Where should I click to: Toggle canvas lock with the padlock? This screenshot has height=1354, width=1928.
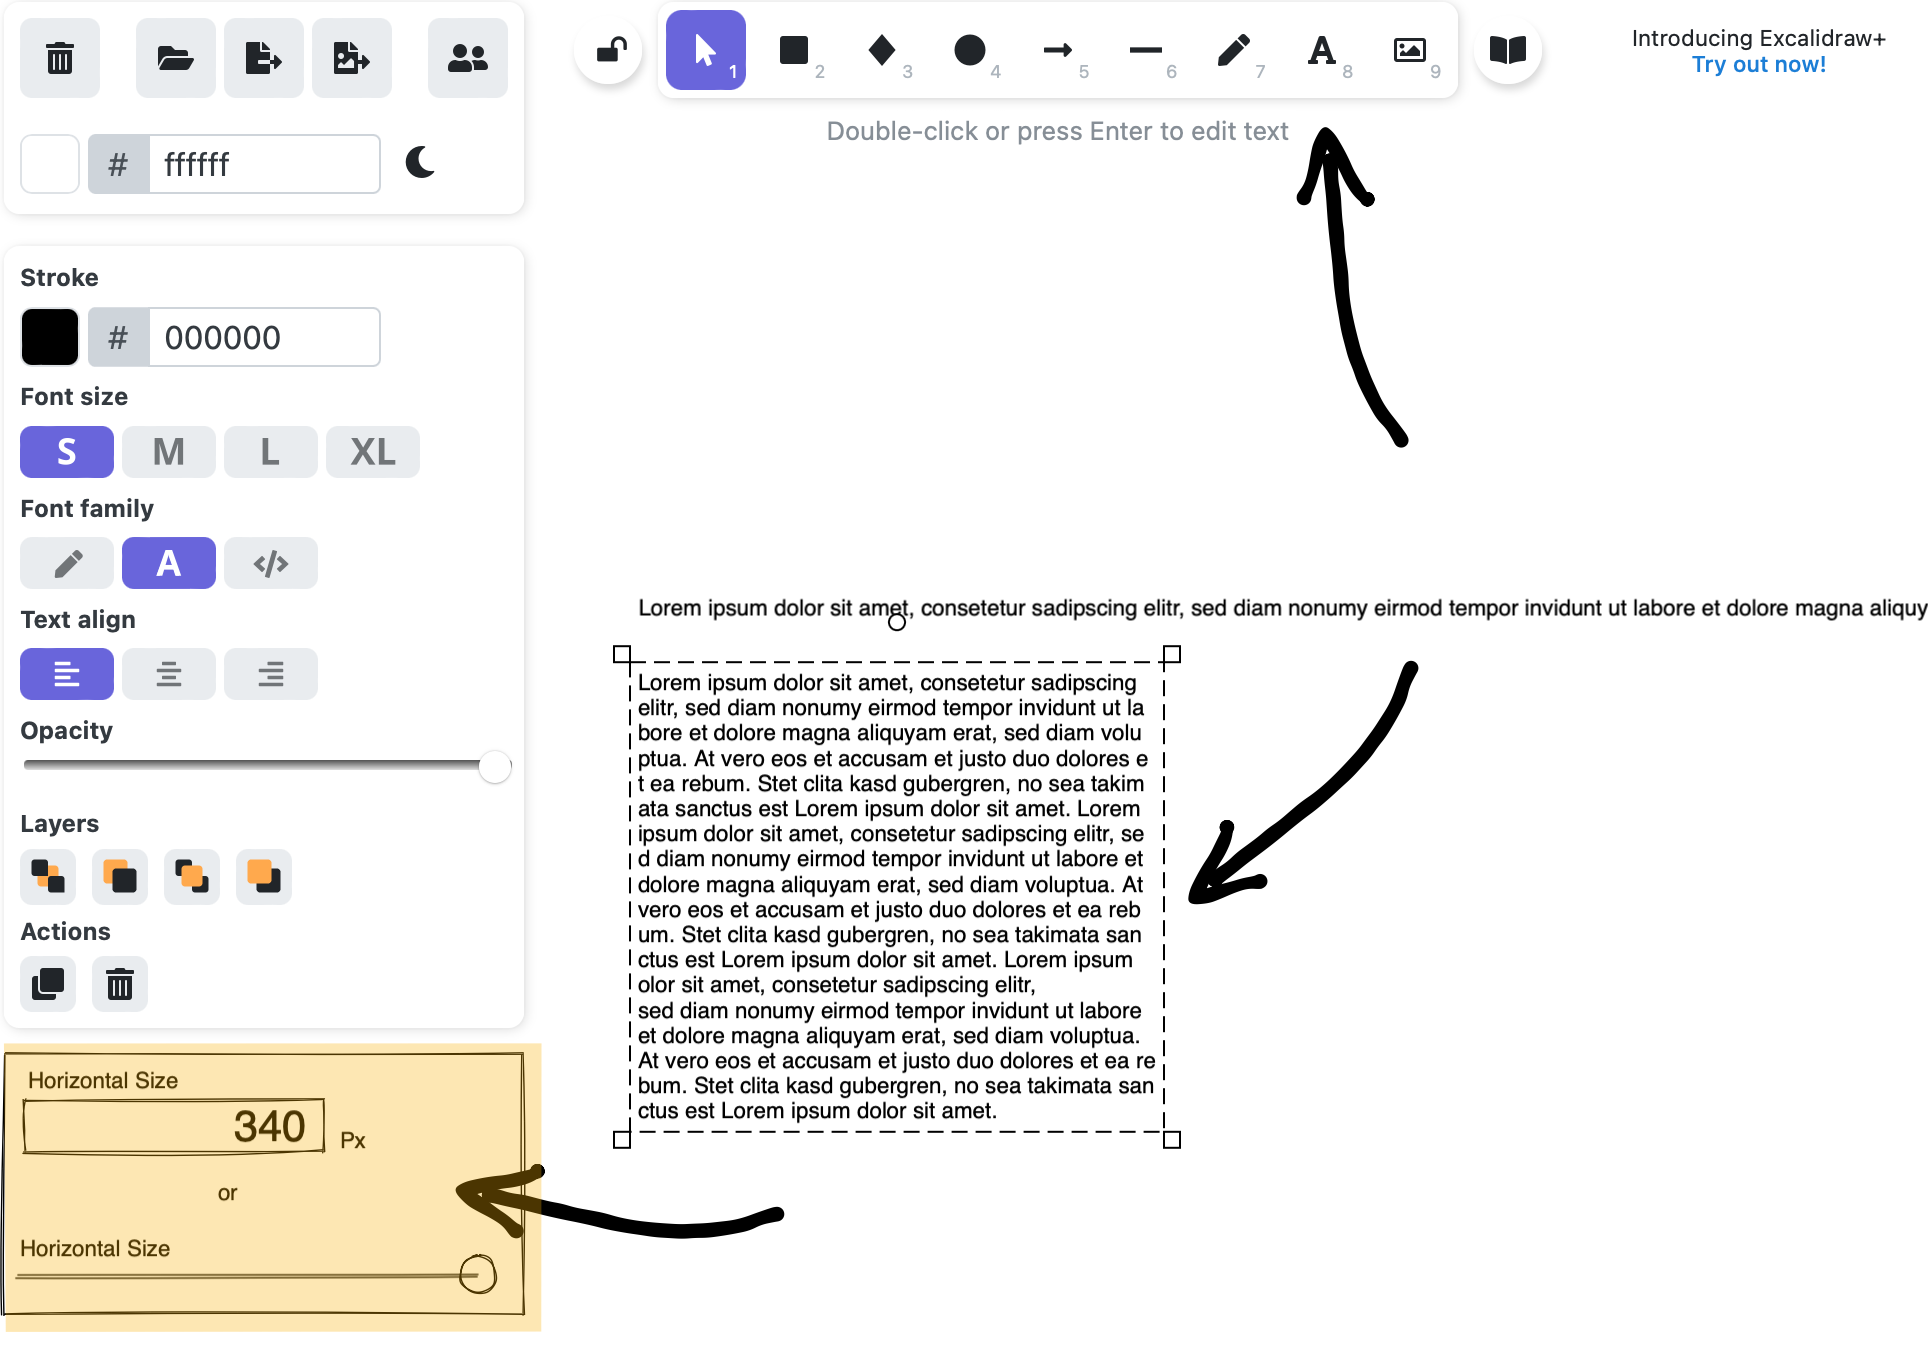point(611,50)
